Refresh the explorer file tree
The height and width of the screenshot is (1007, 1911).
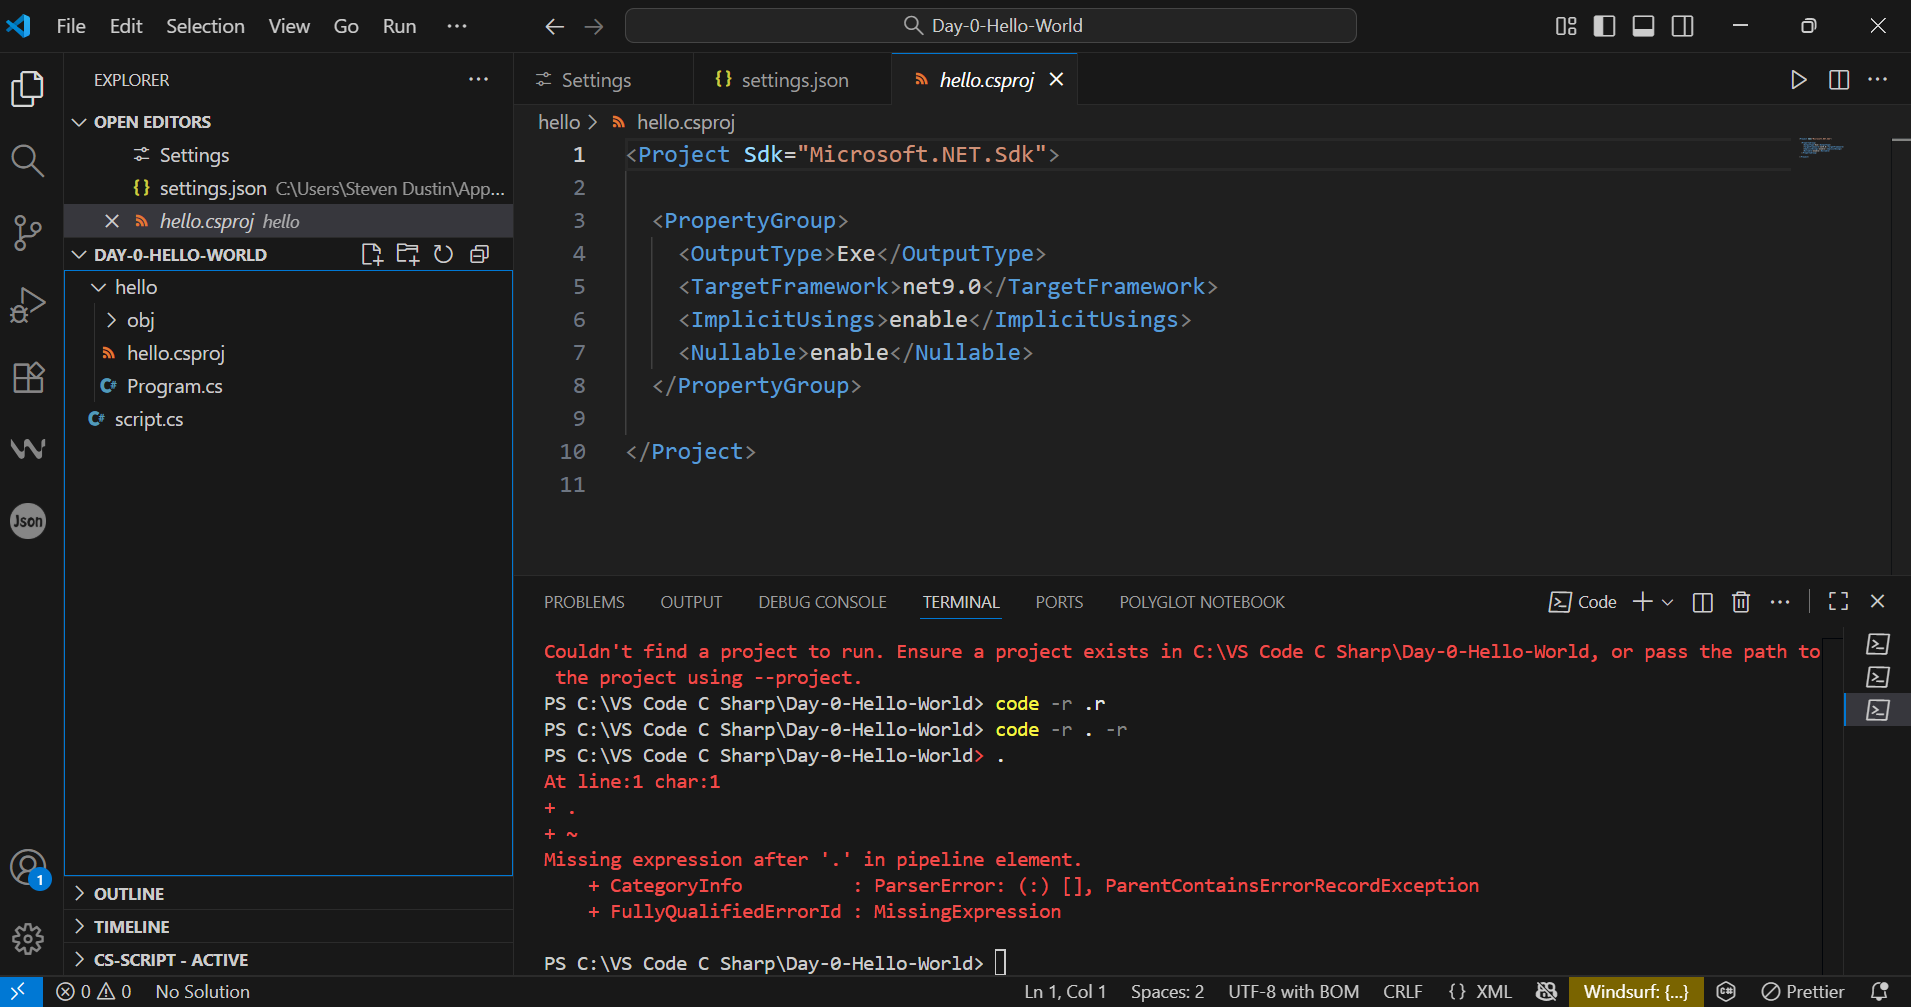point(444,255)
